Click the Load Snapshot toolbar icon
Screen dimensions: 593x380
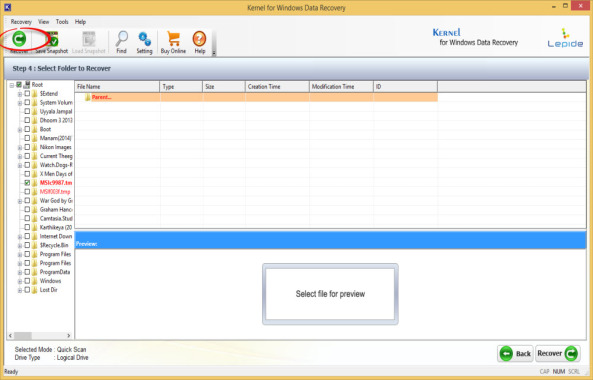pos(89,39)
